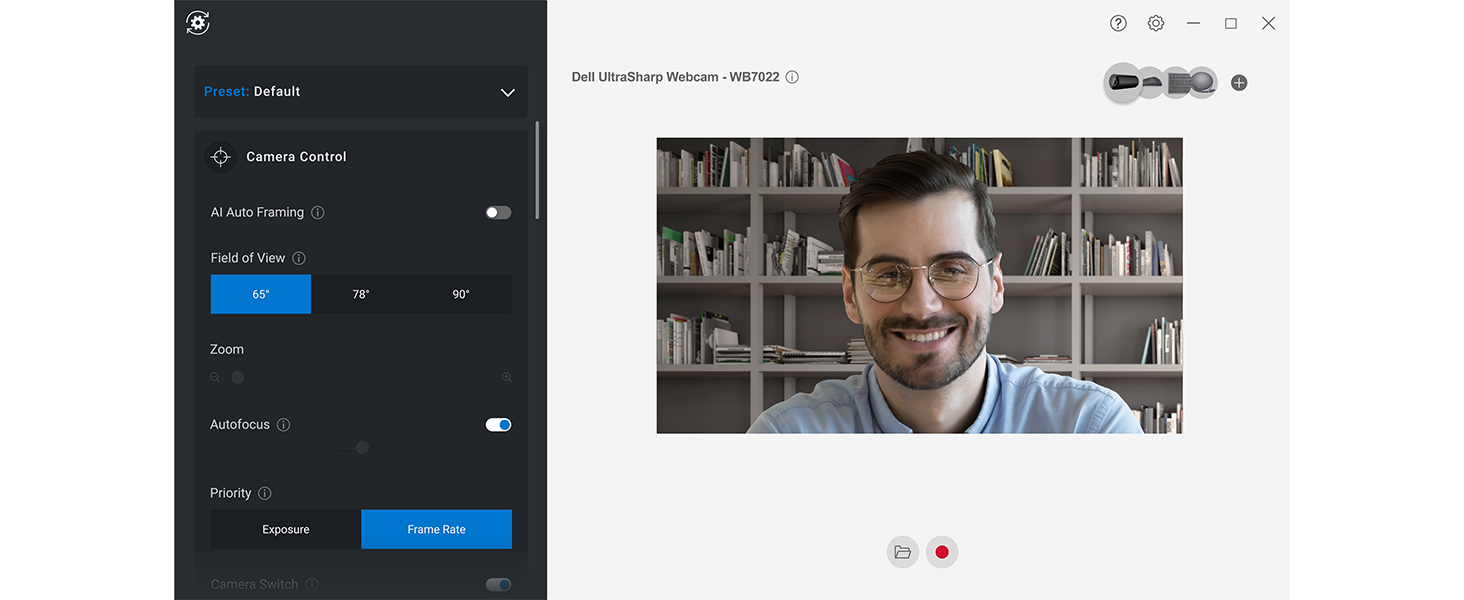The width and height of the screenshot is (1464, 600).
Task: Set Priority to Frame Rate
Action: (437, 530)
